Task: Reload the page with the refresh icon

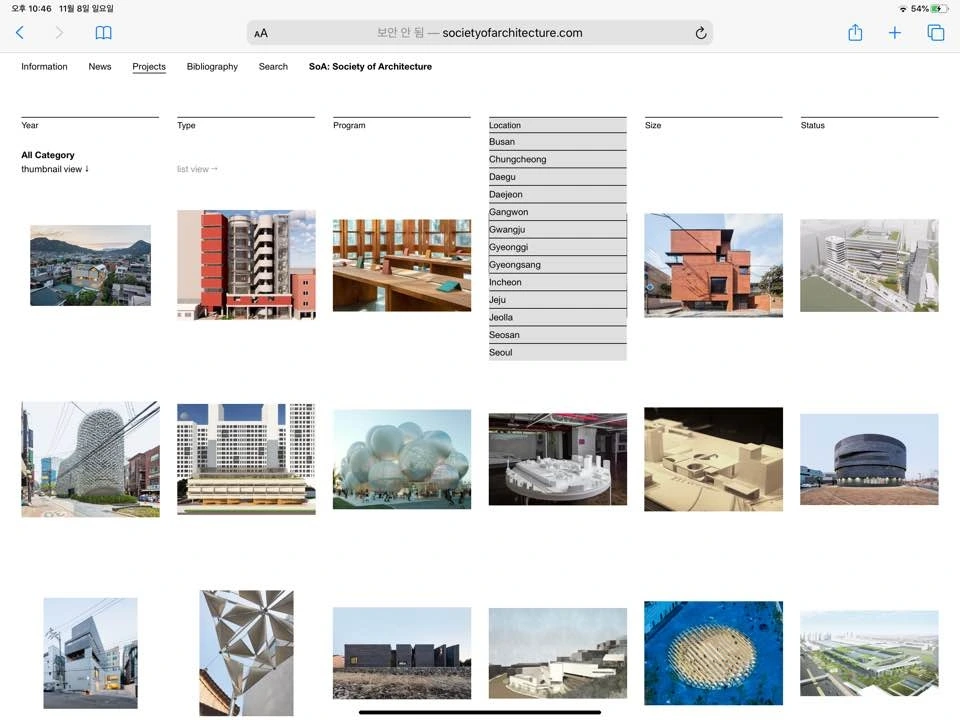Action: pos(700,33)
